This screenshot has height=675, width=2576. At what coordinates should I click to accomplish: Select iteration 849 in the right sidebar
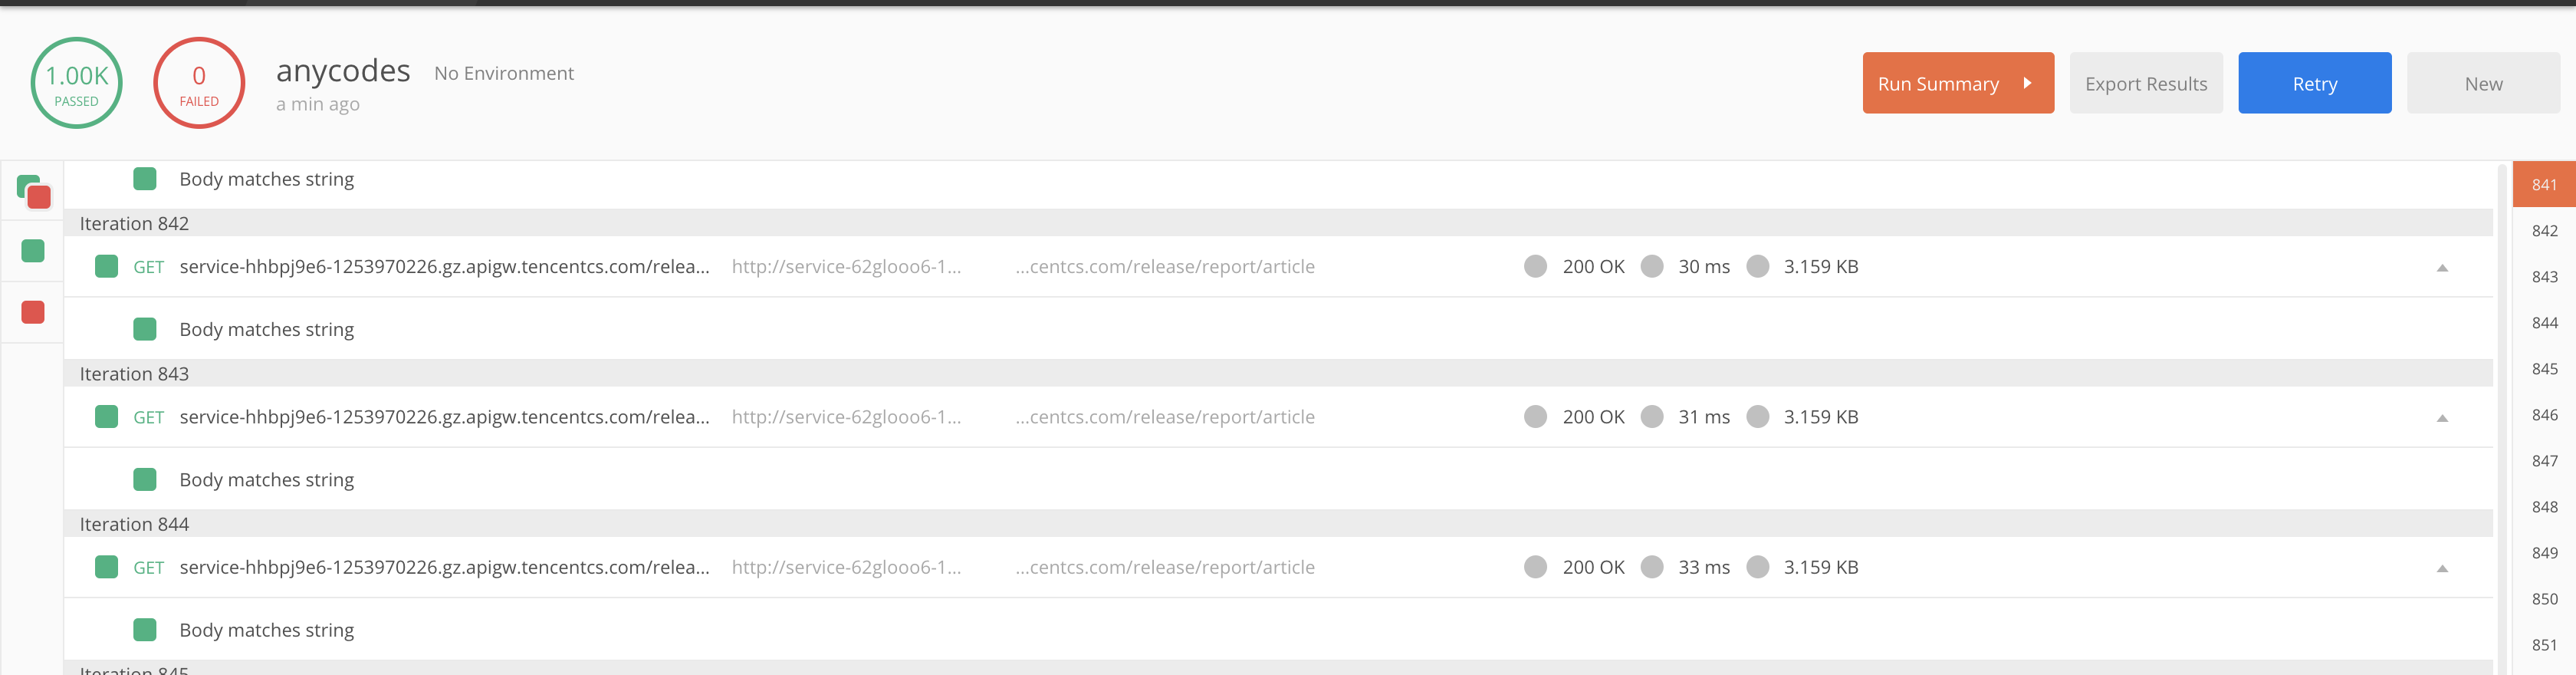2544,553
